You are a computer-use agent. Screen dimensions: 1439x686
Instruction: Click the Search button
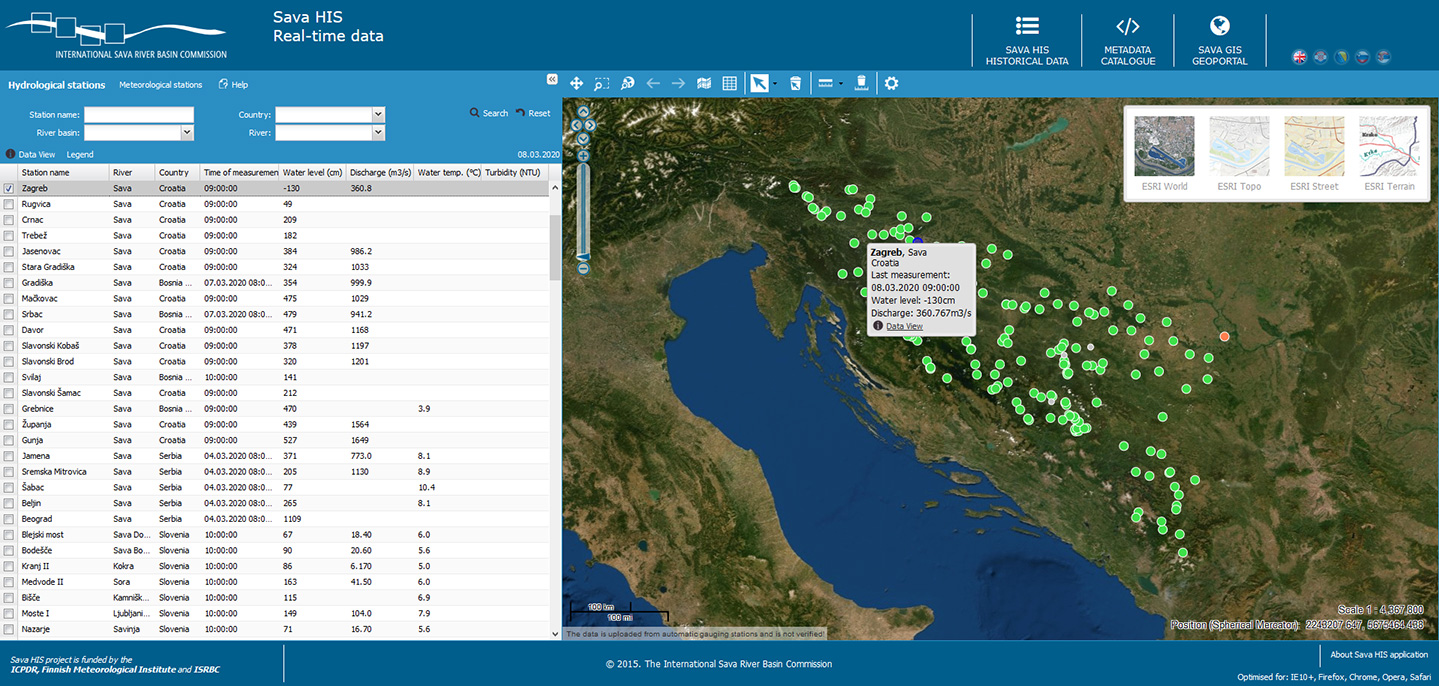point(489,113)
